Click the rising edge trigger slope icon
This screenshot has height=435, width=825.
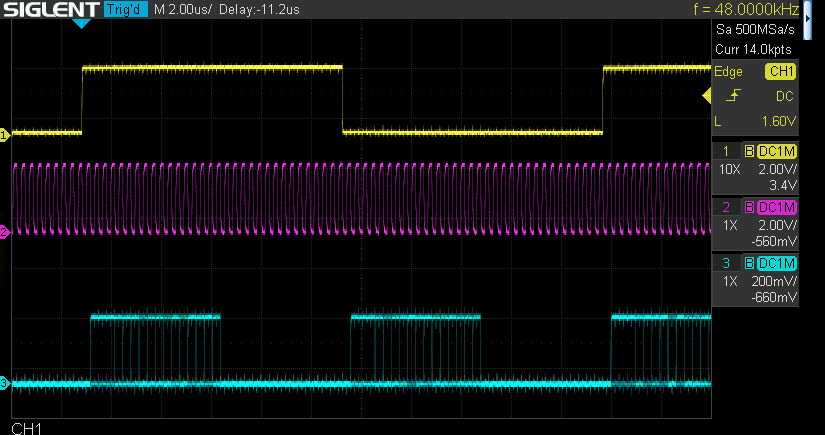(x=734, y=96)
